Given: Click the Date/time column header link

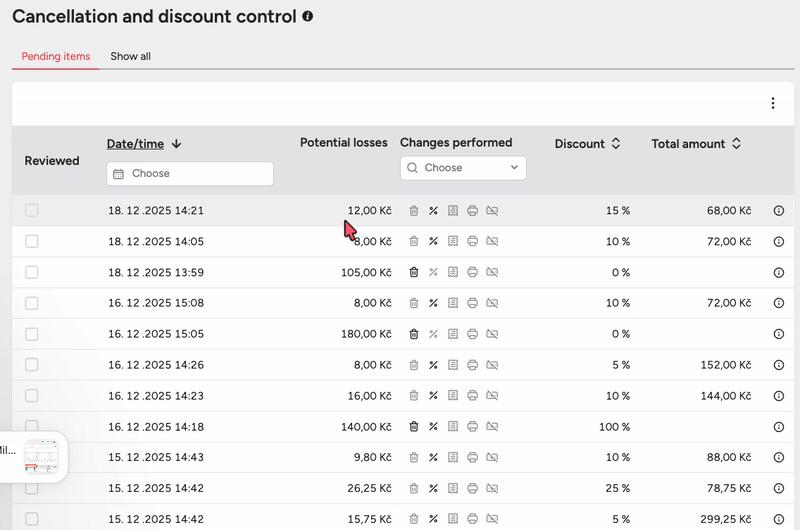Looking at the screenshot, I should [135, 144].
